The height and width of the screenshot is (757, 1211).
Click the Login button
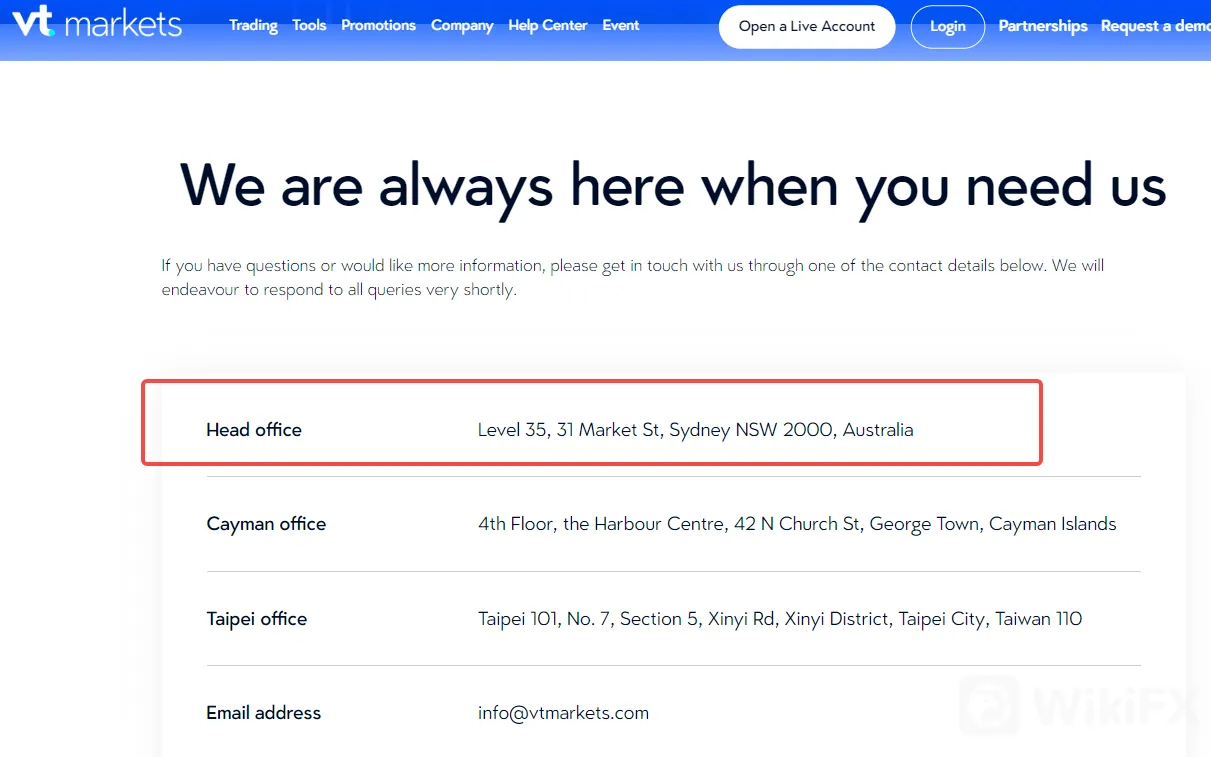948,26
